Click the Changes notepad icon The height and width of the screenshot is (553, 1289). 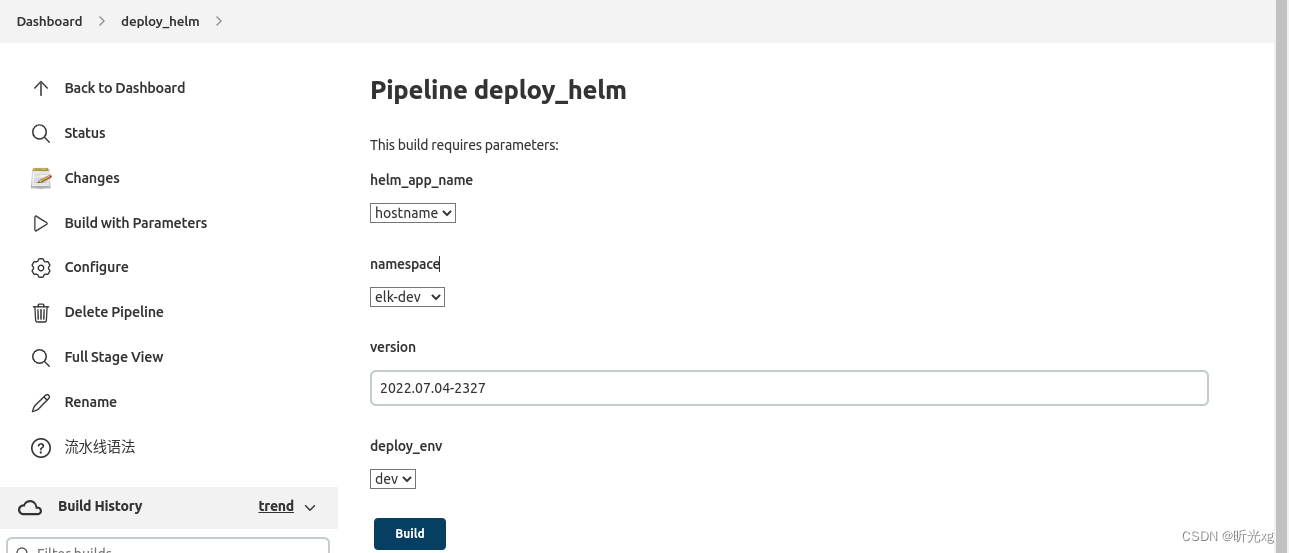point(41,178)
